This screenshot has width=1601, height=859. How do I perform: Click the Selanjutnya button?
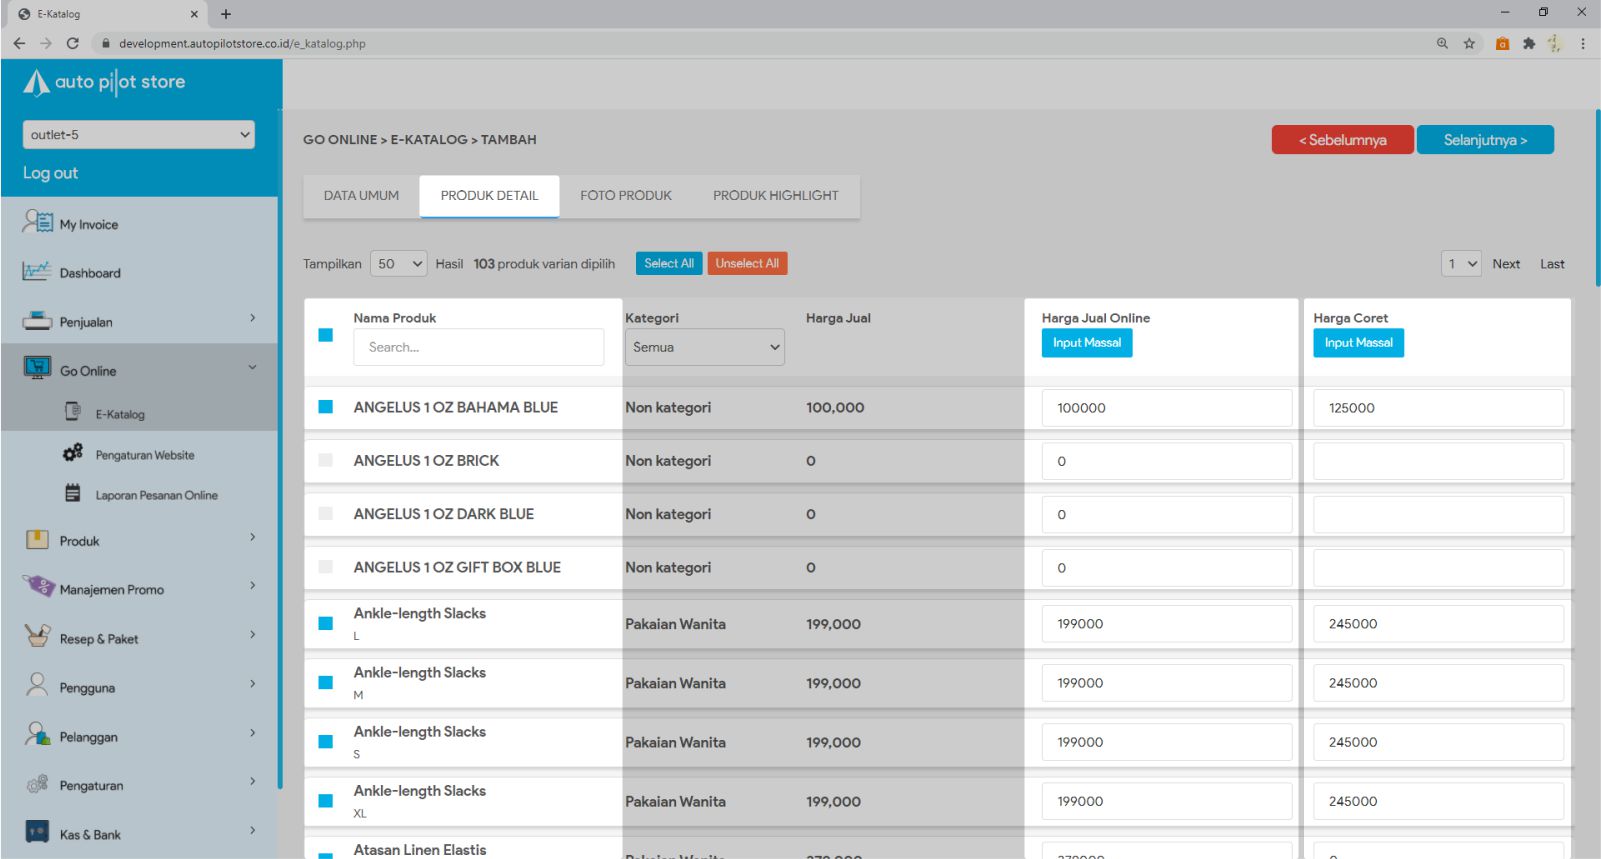click(x=1484, y=140)
